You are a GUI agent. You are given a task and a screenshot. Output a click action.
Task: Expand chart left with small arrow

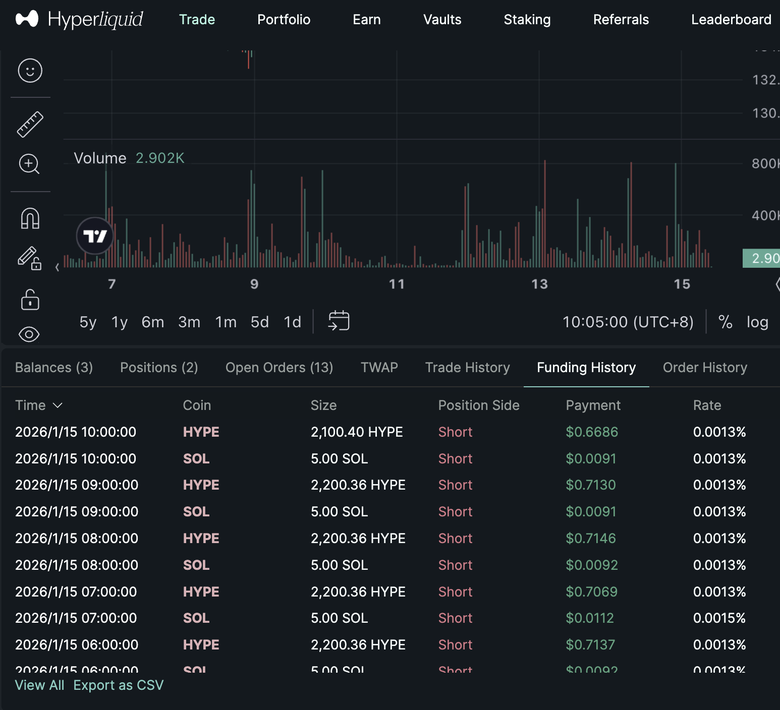[x=57, y=267]
